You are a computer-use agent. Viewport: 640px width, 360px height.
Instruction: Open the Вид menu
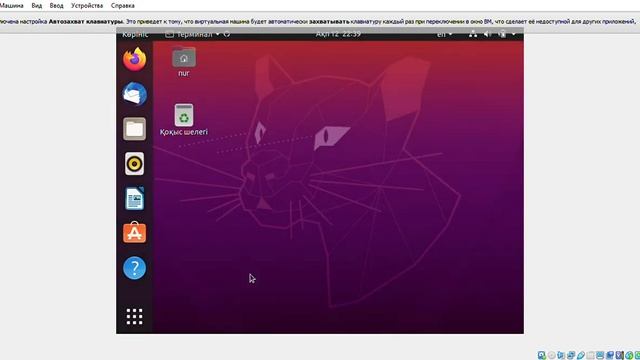(37, 6)
